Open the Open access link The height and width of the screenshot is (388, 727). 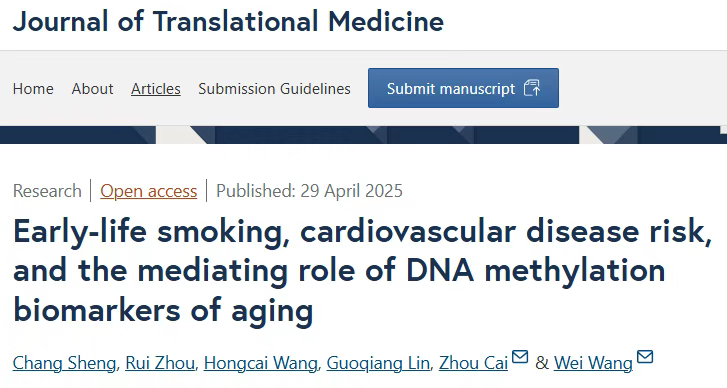(148, 191)
